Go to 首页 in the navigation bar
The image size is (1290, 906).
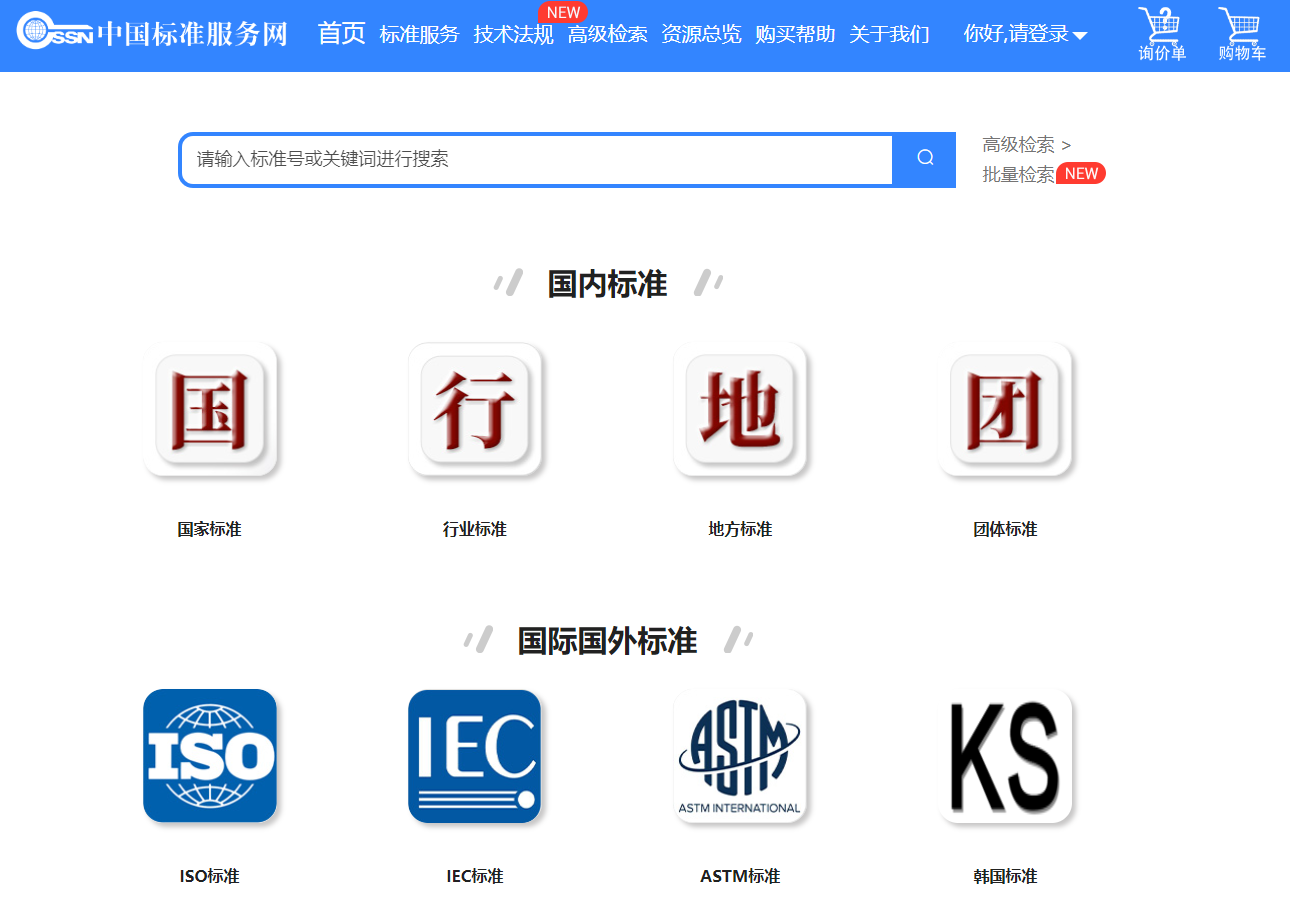342,34
